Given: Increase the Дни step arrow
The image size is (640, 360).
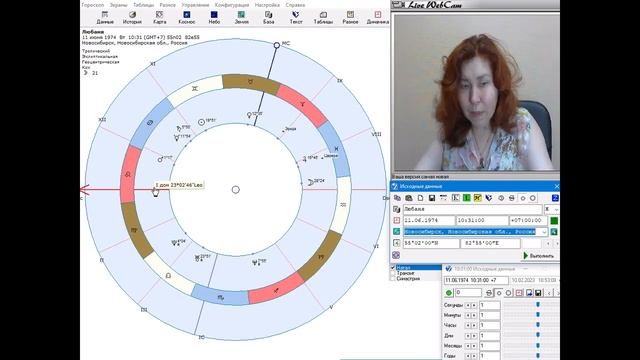Looking at the screenshot, I should point(474,336).
